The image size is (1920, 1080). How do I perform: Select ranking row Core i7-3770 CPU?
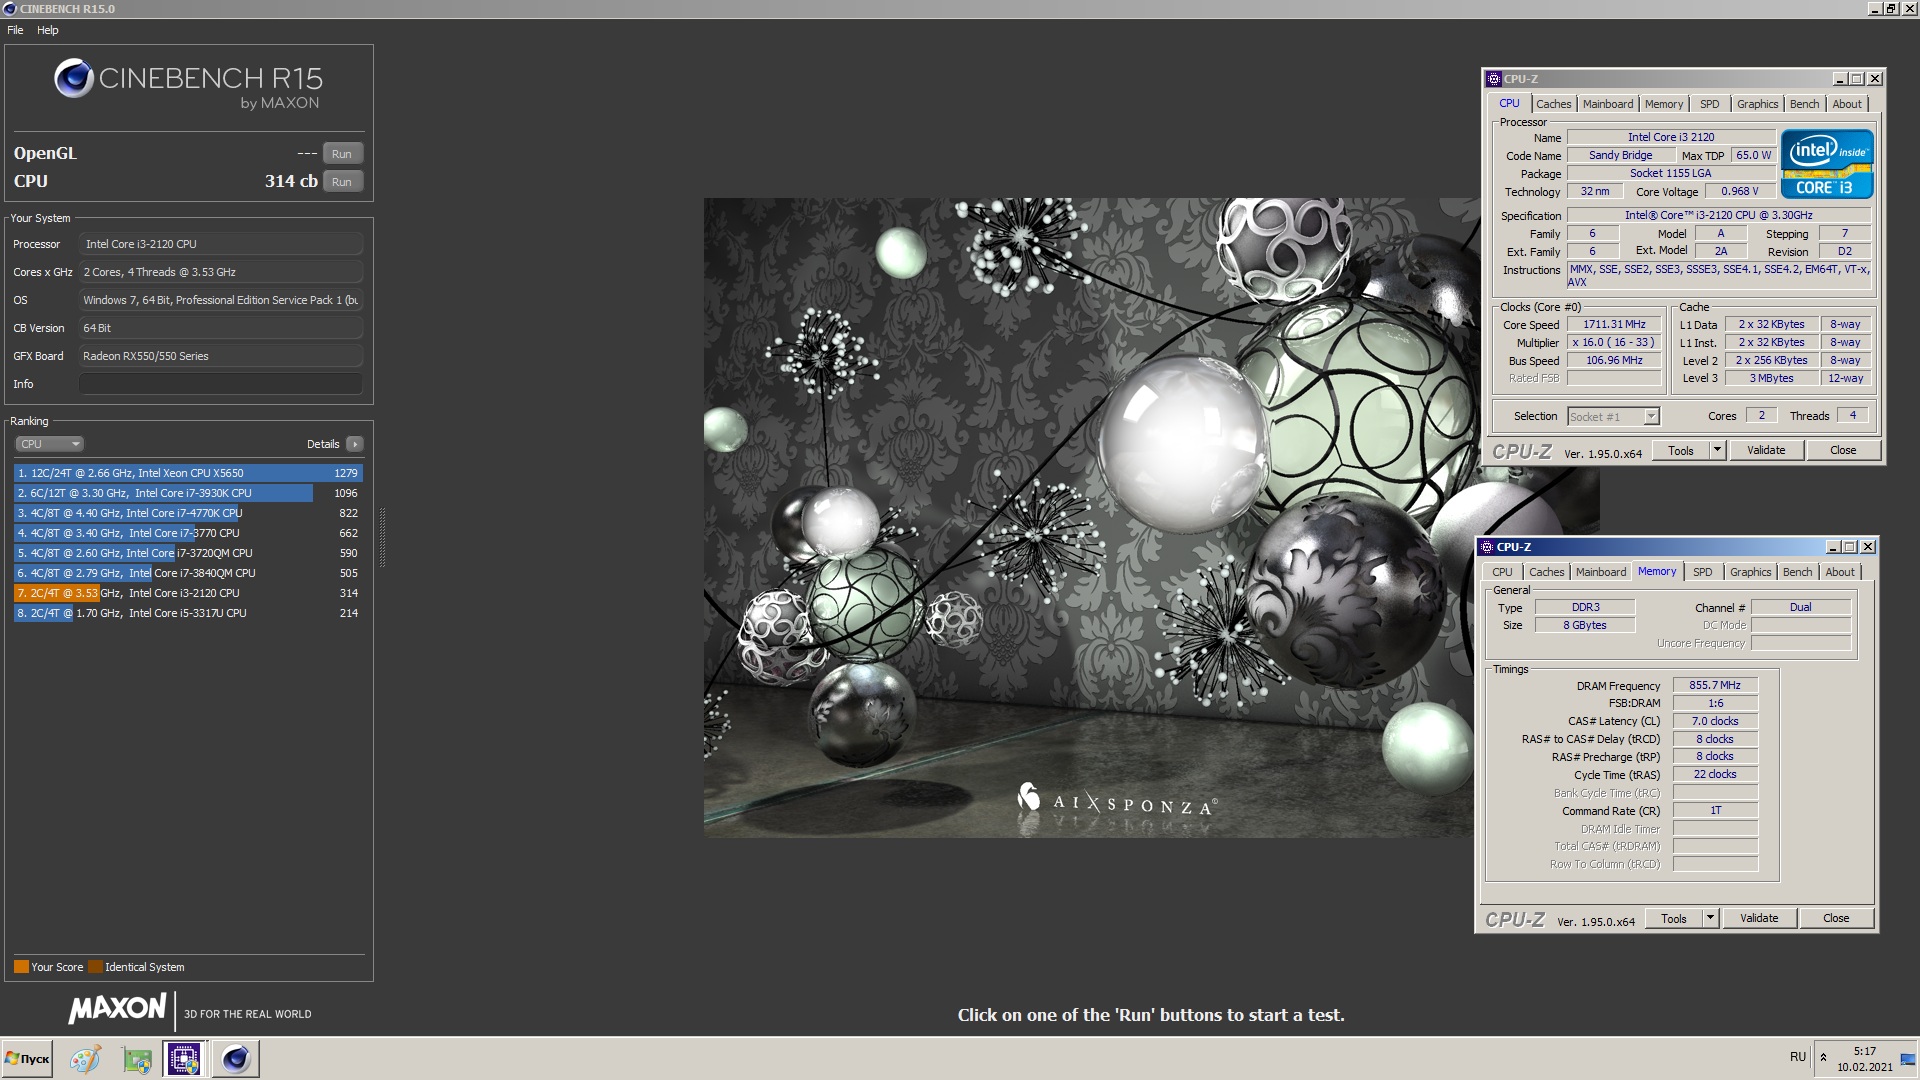tap(188, 533)
